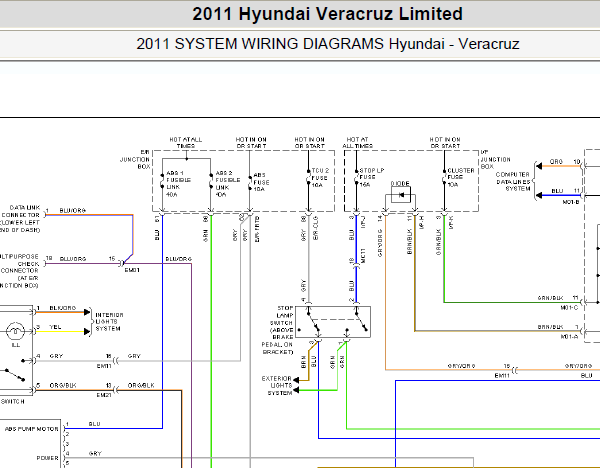Click the 'I/P-K' vertical label
Image resolution: width=600 pixels, height=468 pixels.
point(451,222)
